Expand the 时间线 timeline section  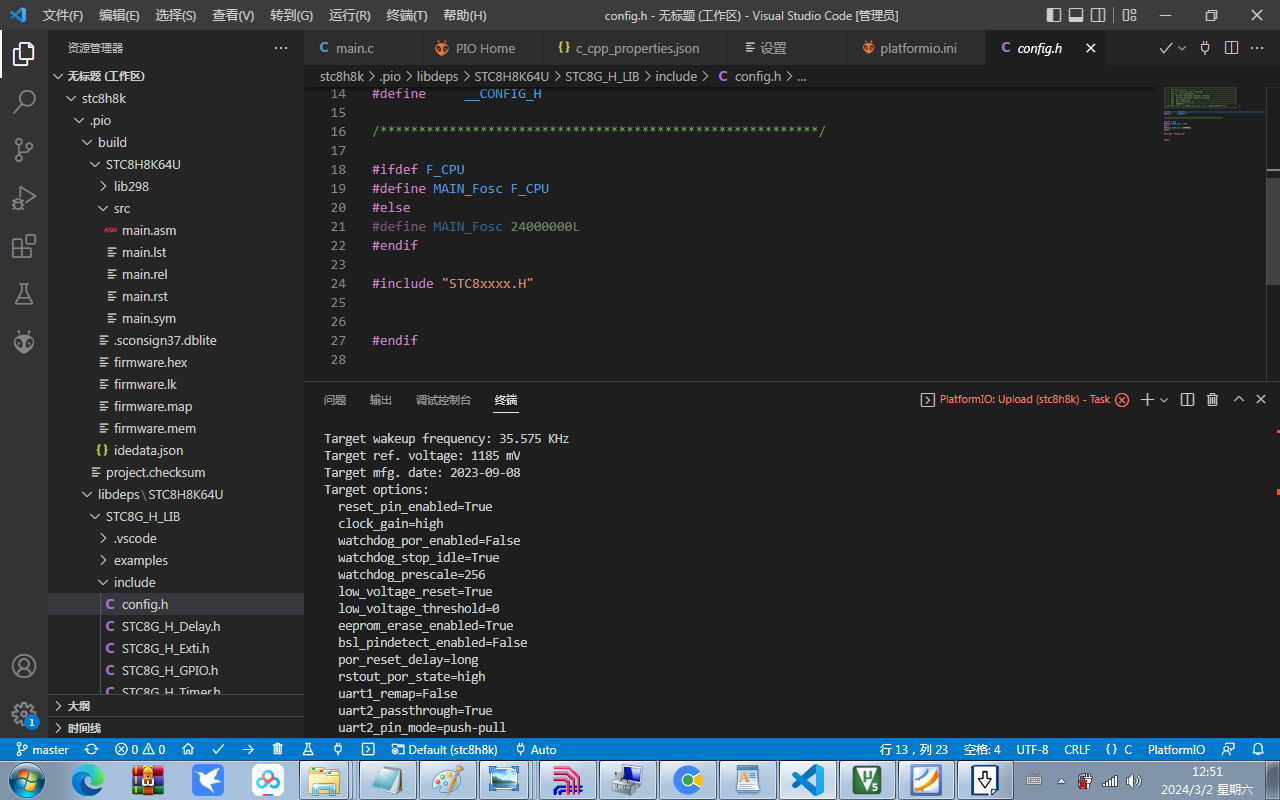[176, 727]
